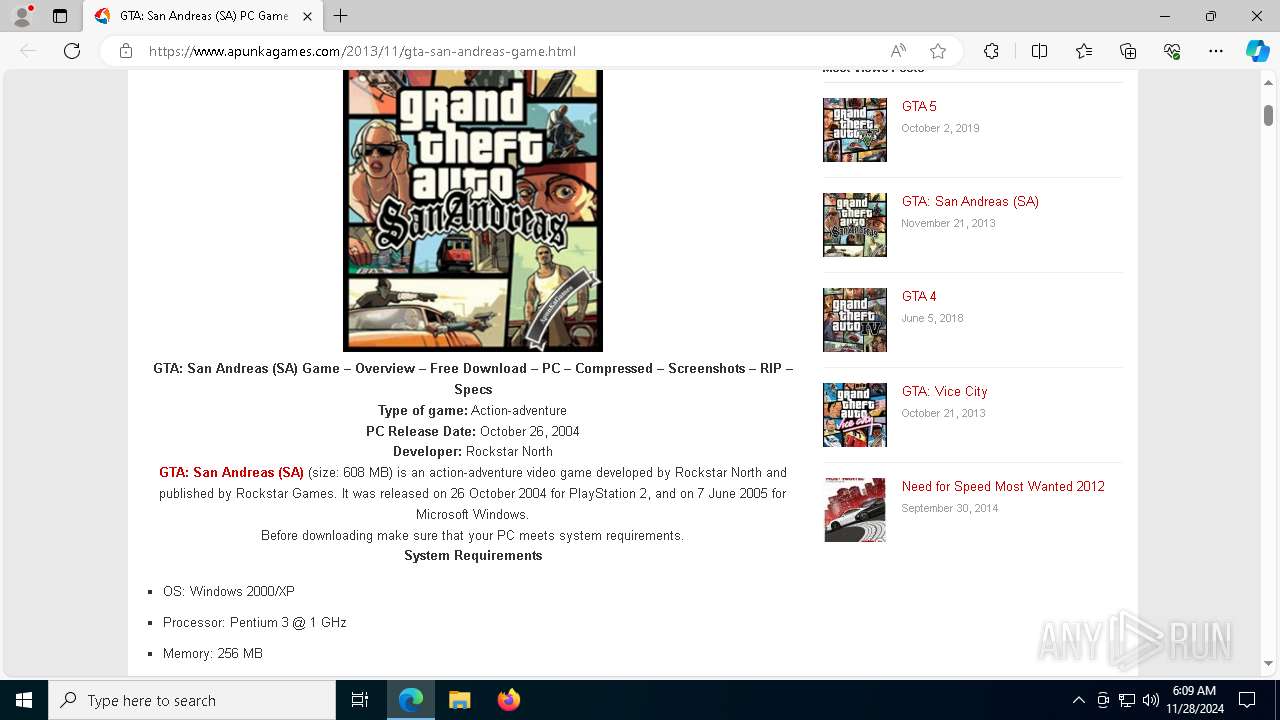Go back to the previous page
1280x720 pixels.
pyautogui.click(x=28, y=51)
